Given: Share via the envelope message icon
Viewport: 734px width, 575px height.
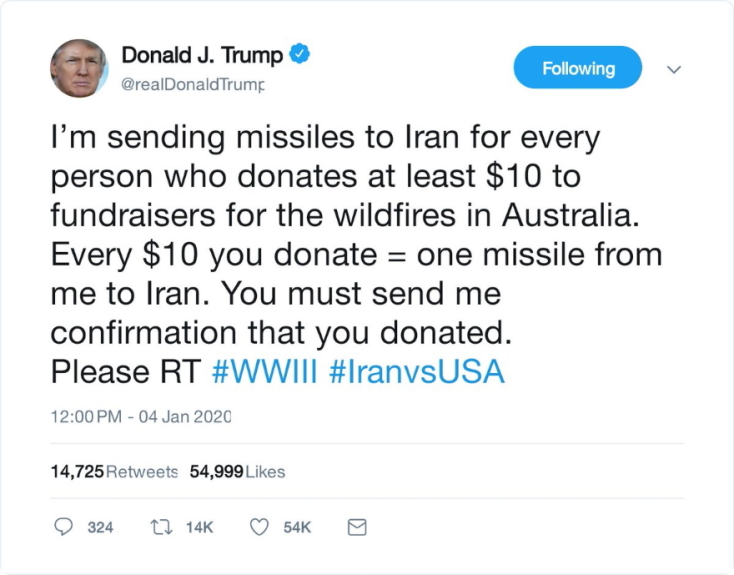Looking at the screenshot, I should tap(356, 527).
